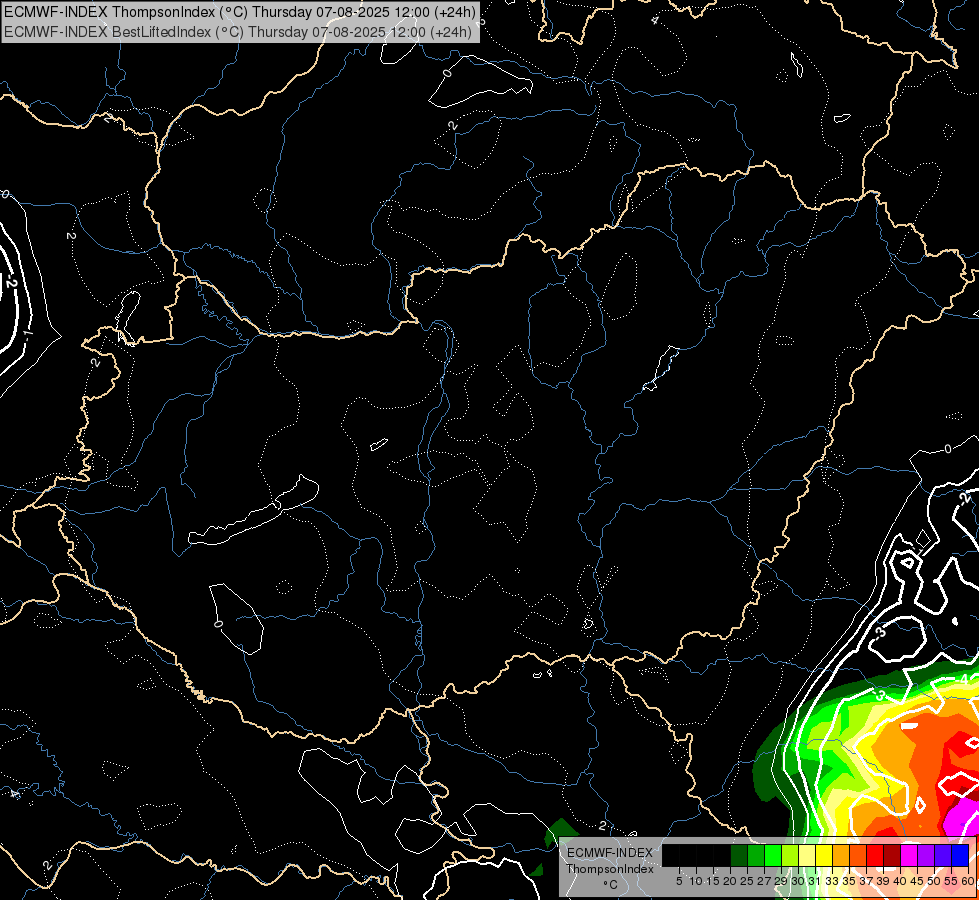Click the bright yellow 31–33 legend swatch

click(x=824, y=855)
